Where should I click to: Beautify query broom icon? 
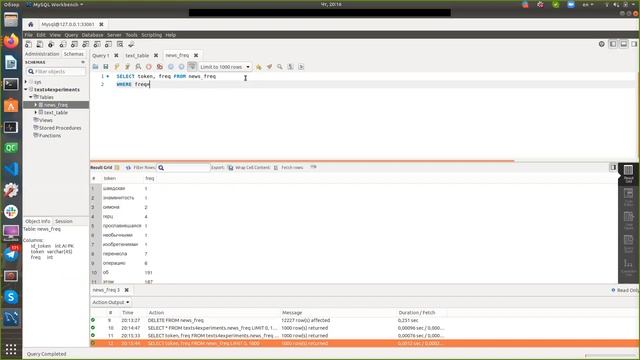coord(269,67)
